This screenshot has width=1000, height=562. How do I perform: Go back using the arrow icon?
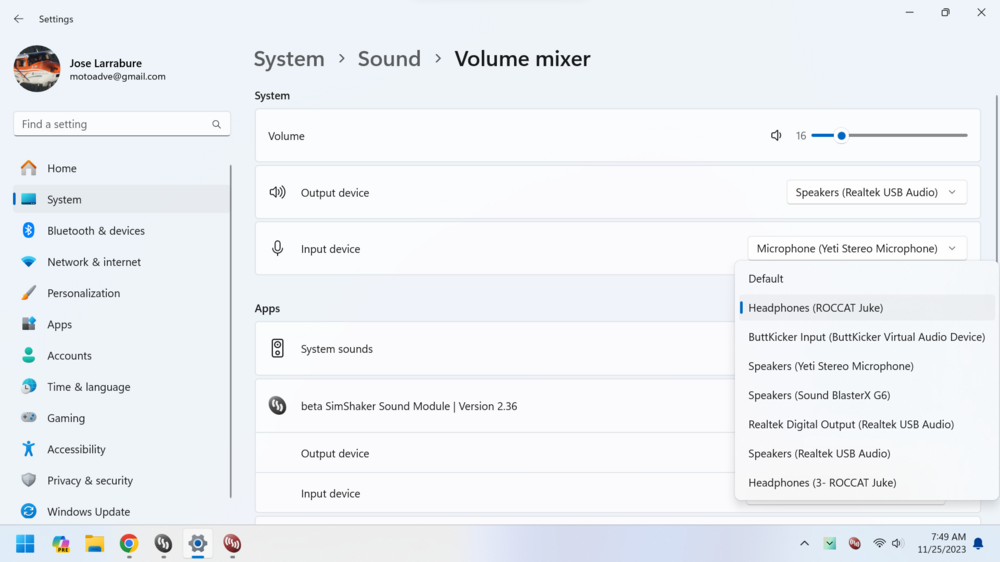pyautogui.click(x=18, y=19)
